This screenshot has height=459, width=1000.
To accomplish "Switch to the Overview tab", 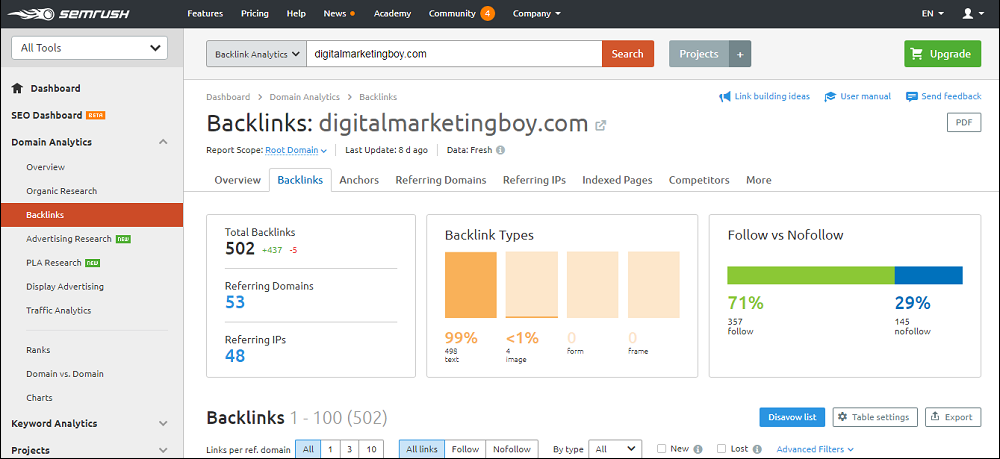I will [237, 180].
